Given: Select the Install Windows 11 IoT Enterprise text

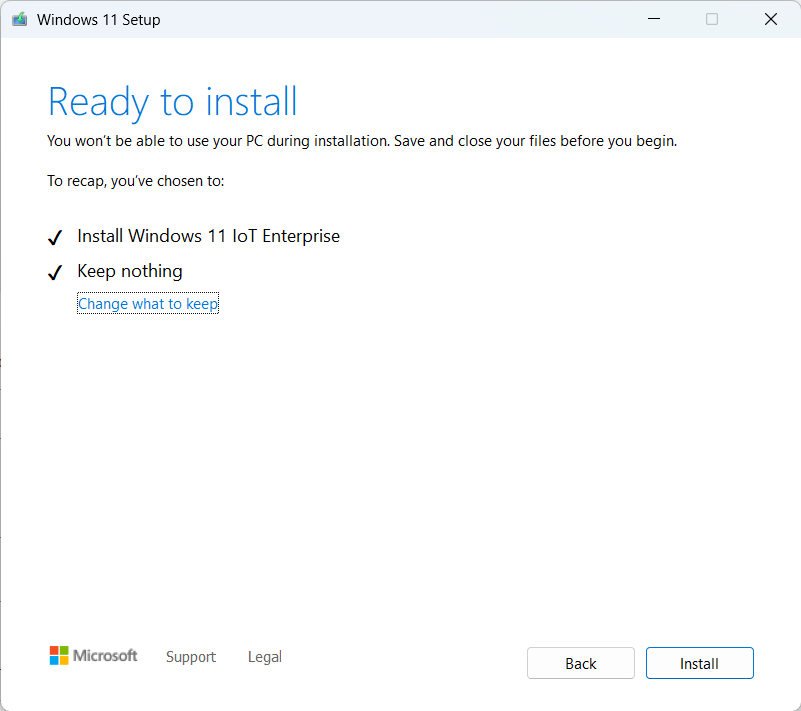Looking at the screenshot, I should tap(208, 236).
